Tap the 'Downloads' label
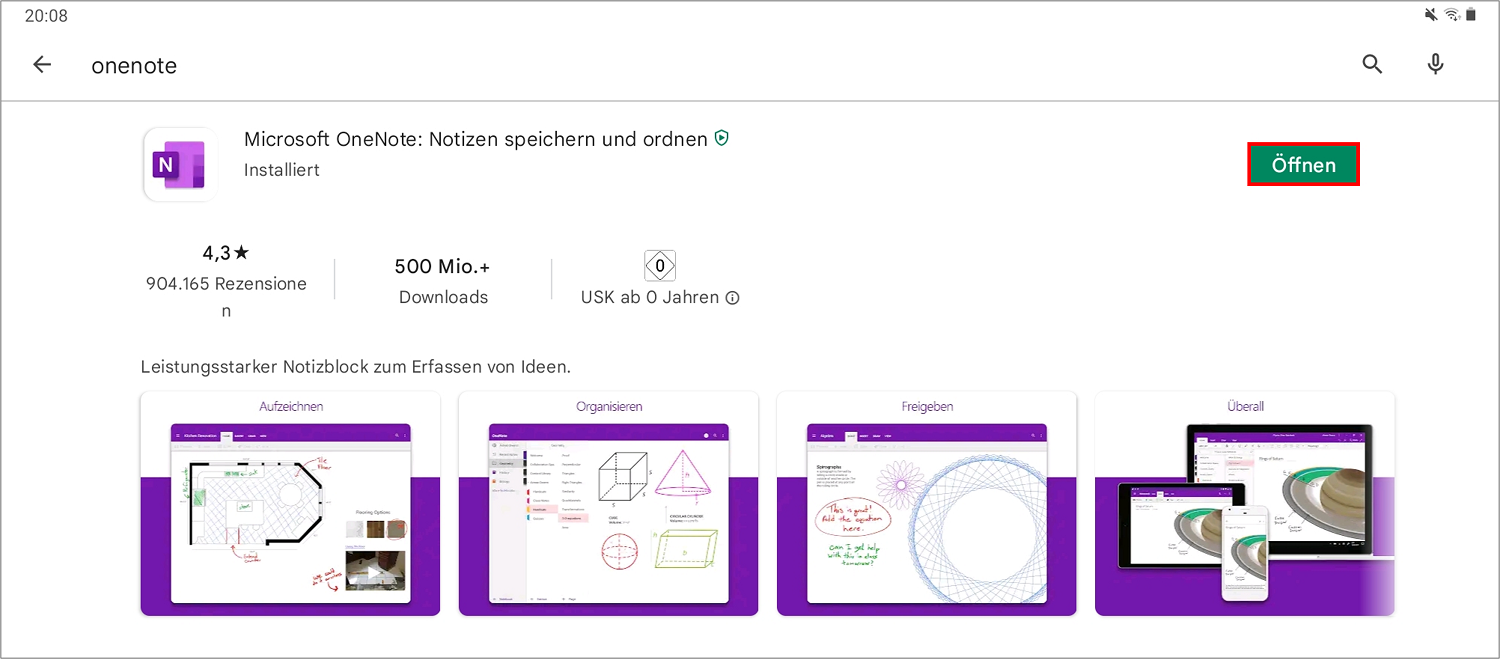The width and height of the screenshot is (1500, 659). pos(443,297)
